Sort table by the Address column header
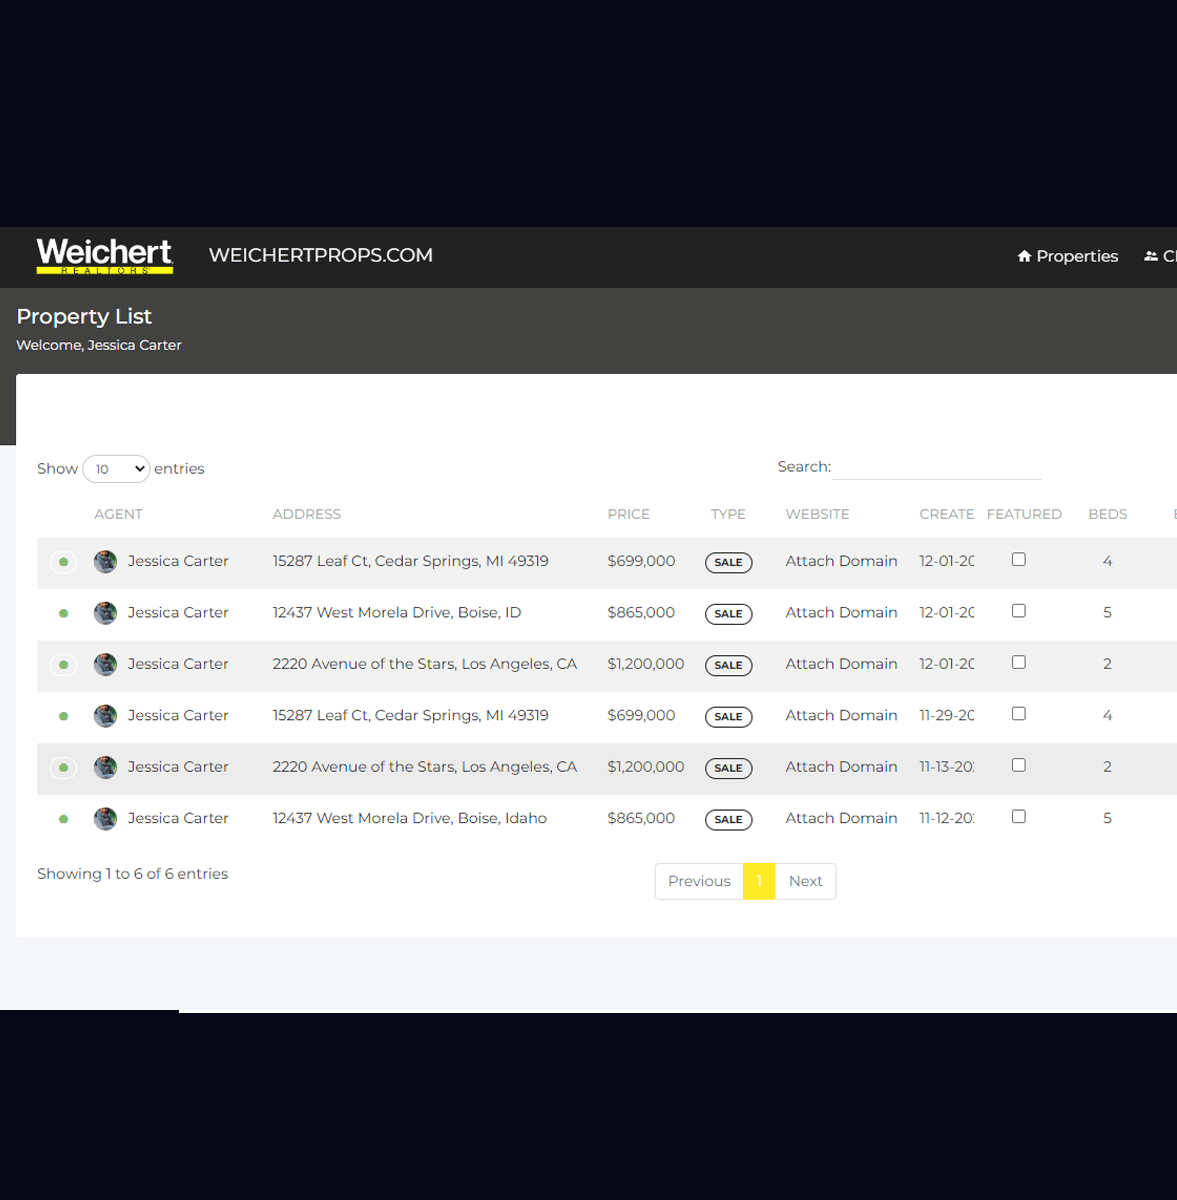 click(x=306, y=514)
